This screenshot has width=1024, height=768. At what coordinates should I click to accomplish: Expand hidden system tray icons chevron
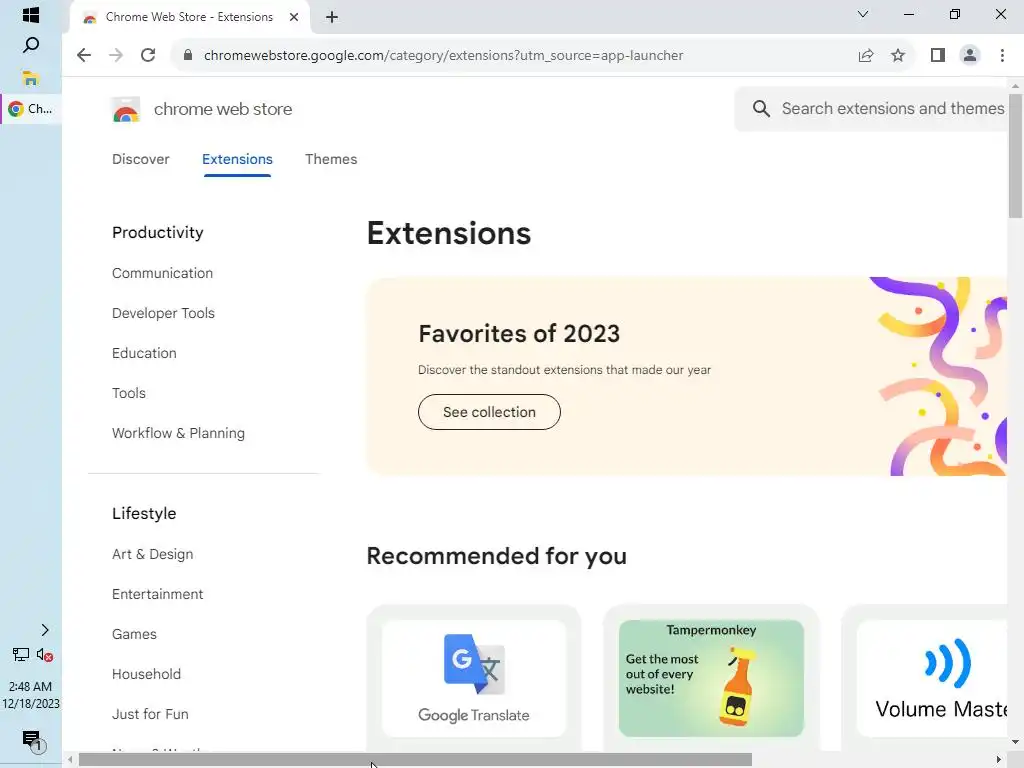[x=45, y=630]
